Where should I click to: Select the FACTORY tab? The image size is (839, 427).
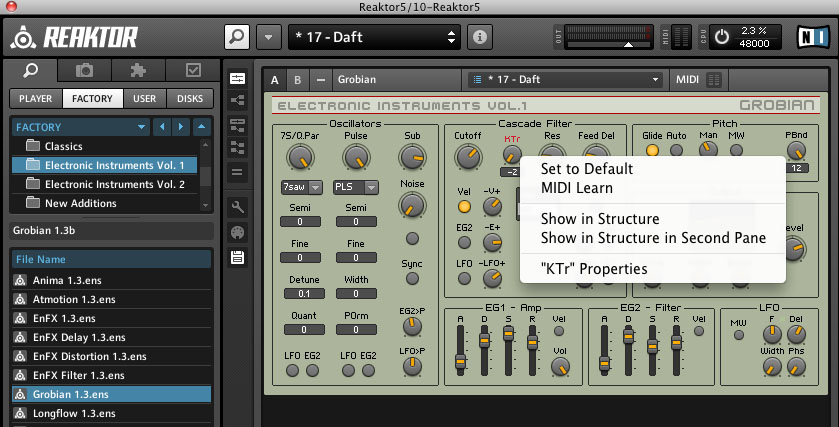(93, 98)
